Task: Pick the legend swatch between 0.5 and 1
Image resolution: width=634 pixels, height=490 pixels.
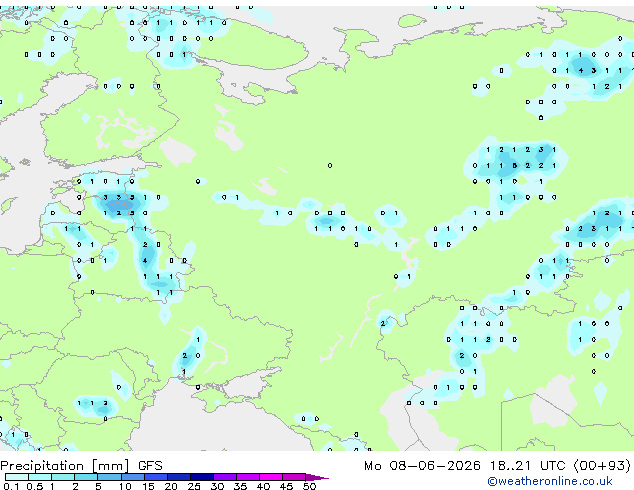Action: pos(40,477)
